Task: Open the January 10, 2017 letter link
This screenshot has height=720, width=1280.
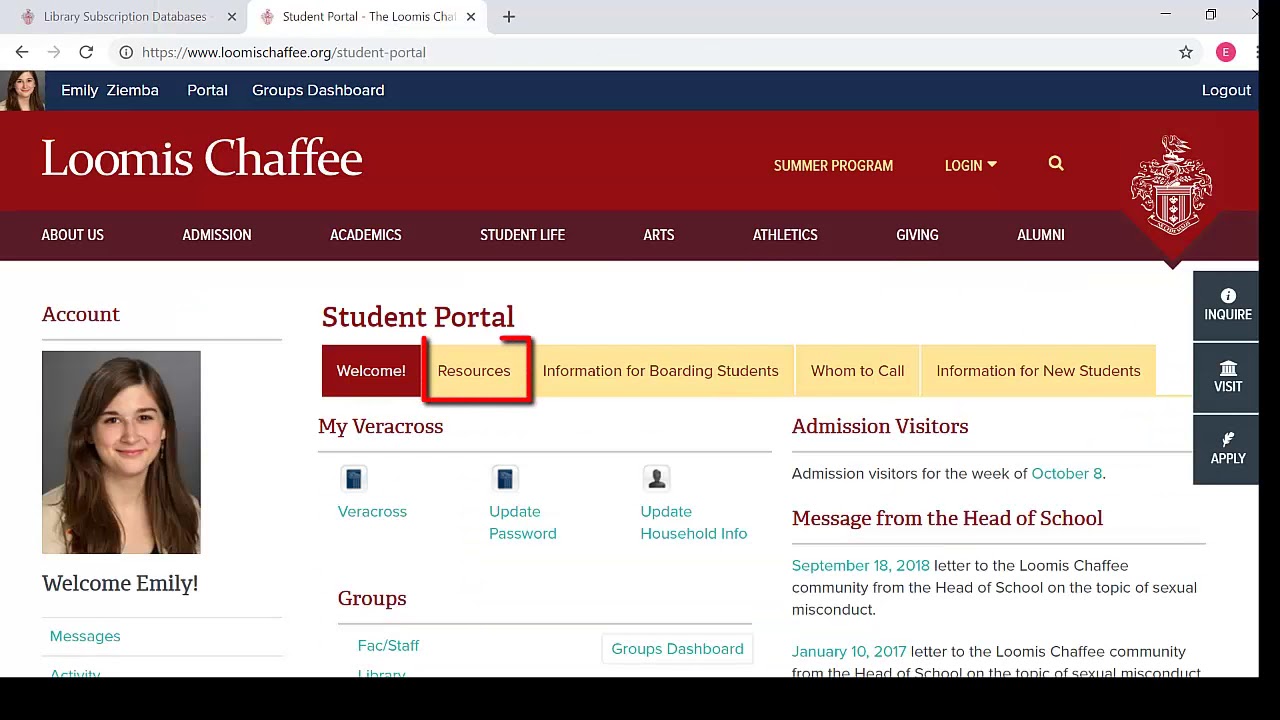Action: click(849, 652)
